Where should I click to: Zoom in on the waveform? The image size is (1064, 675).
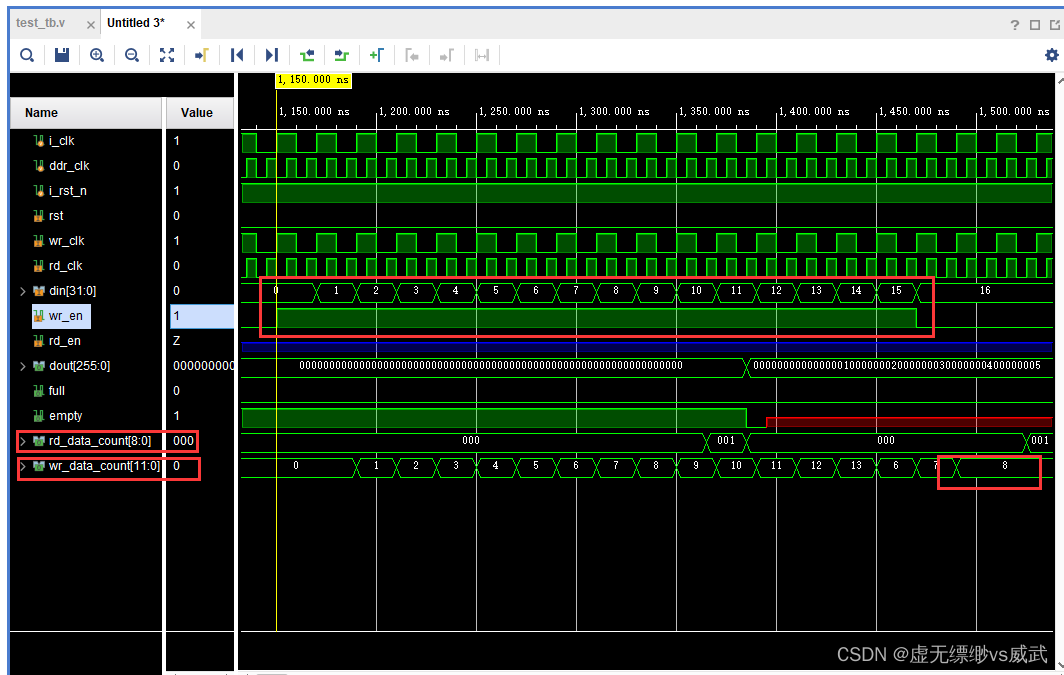(x=97, y=55)
